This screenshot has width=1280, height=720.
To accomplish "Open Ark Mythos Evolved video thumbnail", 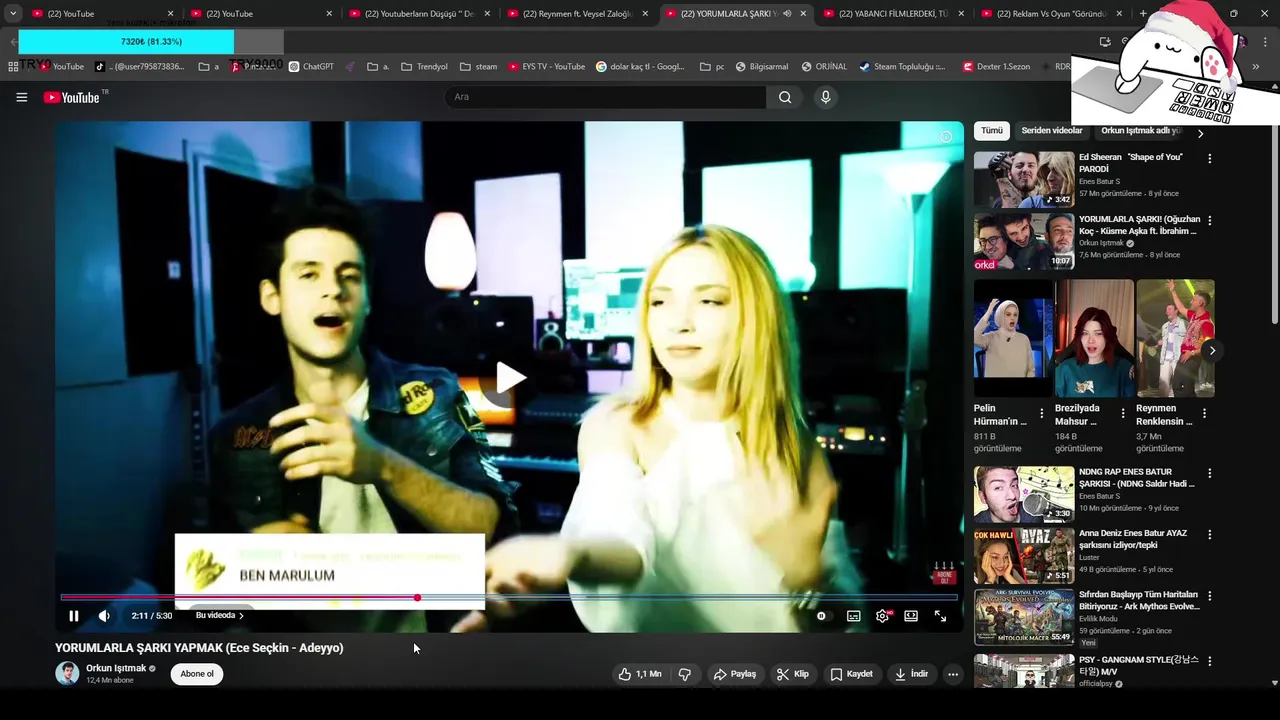I will pos(1024,618).
